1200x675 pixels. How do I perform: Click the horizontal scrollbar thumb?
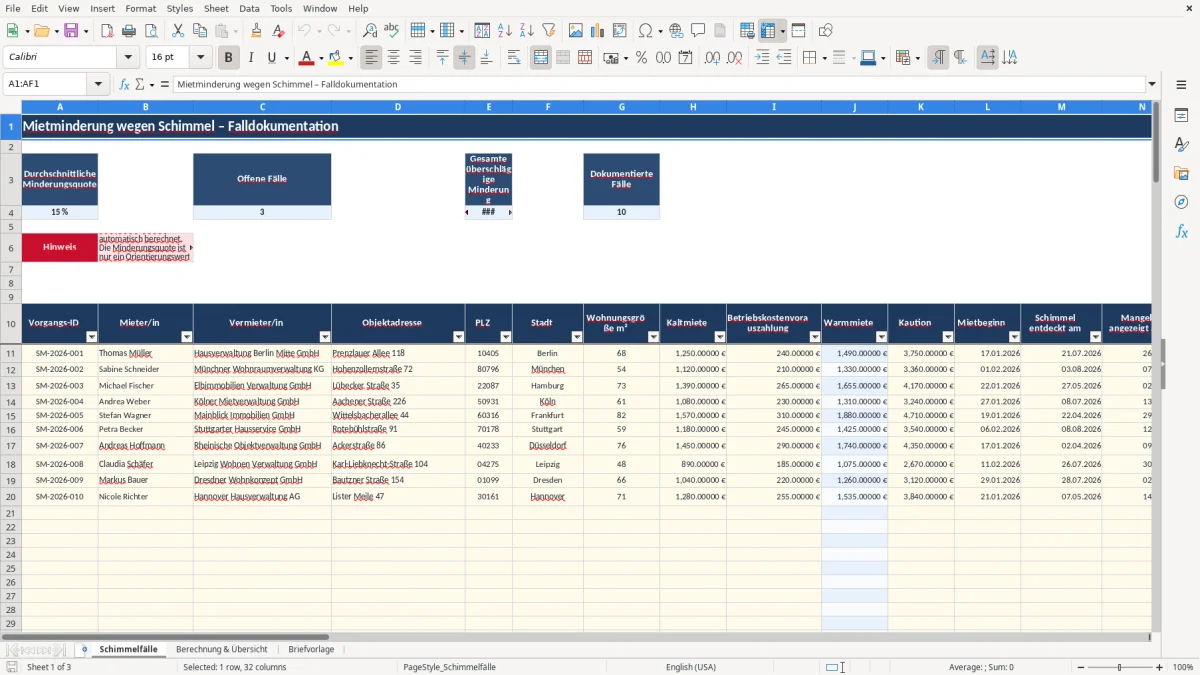(x=165, y=636)
